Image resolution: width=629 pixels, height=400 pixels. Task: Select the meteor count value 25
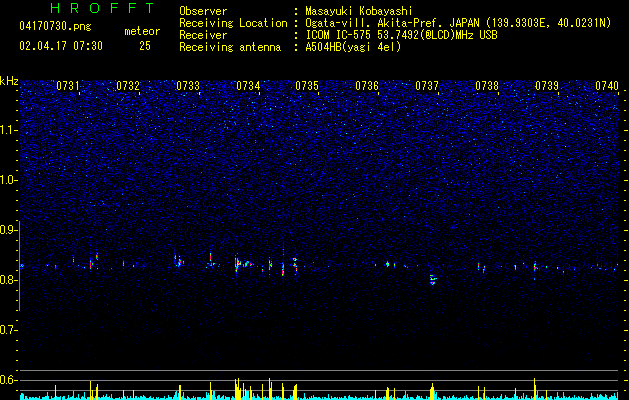pos(145,46)
